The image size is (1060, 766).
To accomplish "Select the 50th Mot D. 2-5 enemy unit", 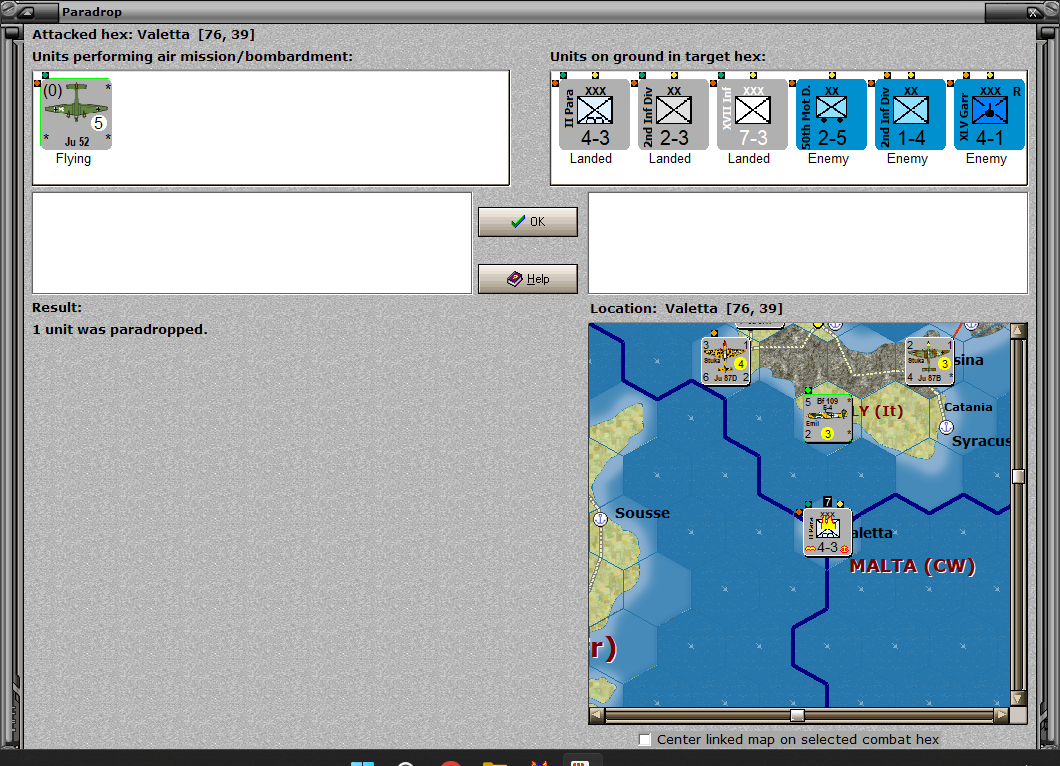I will click(x=832, y=114).
